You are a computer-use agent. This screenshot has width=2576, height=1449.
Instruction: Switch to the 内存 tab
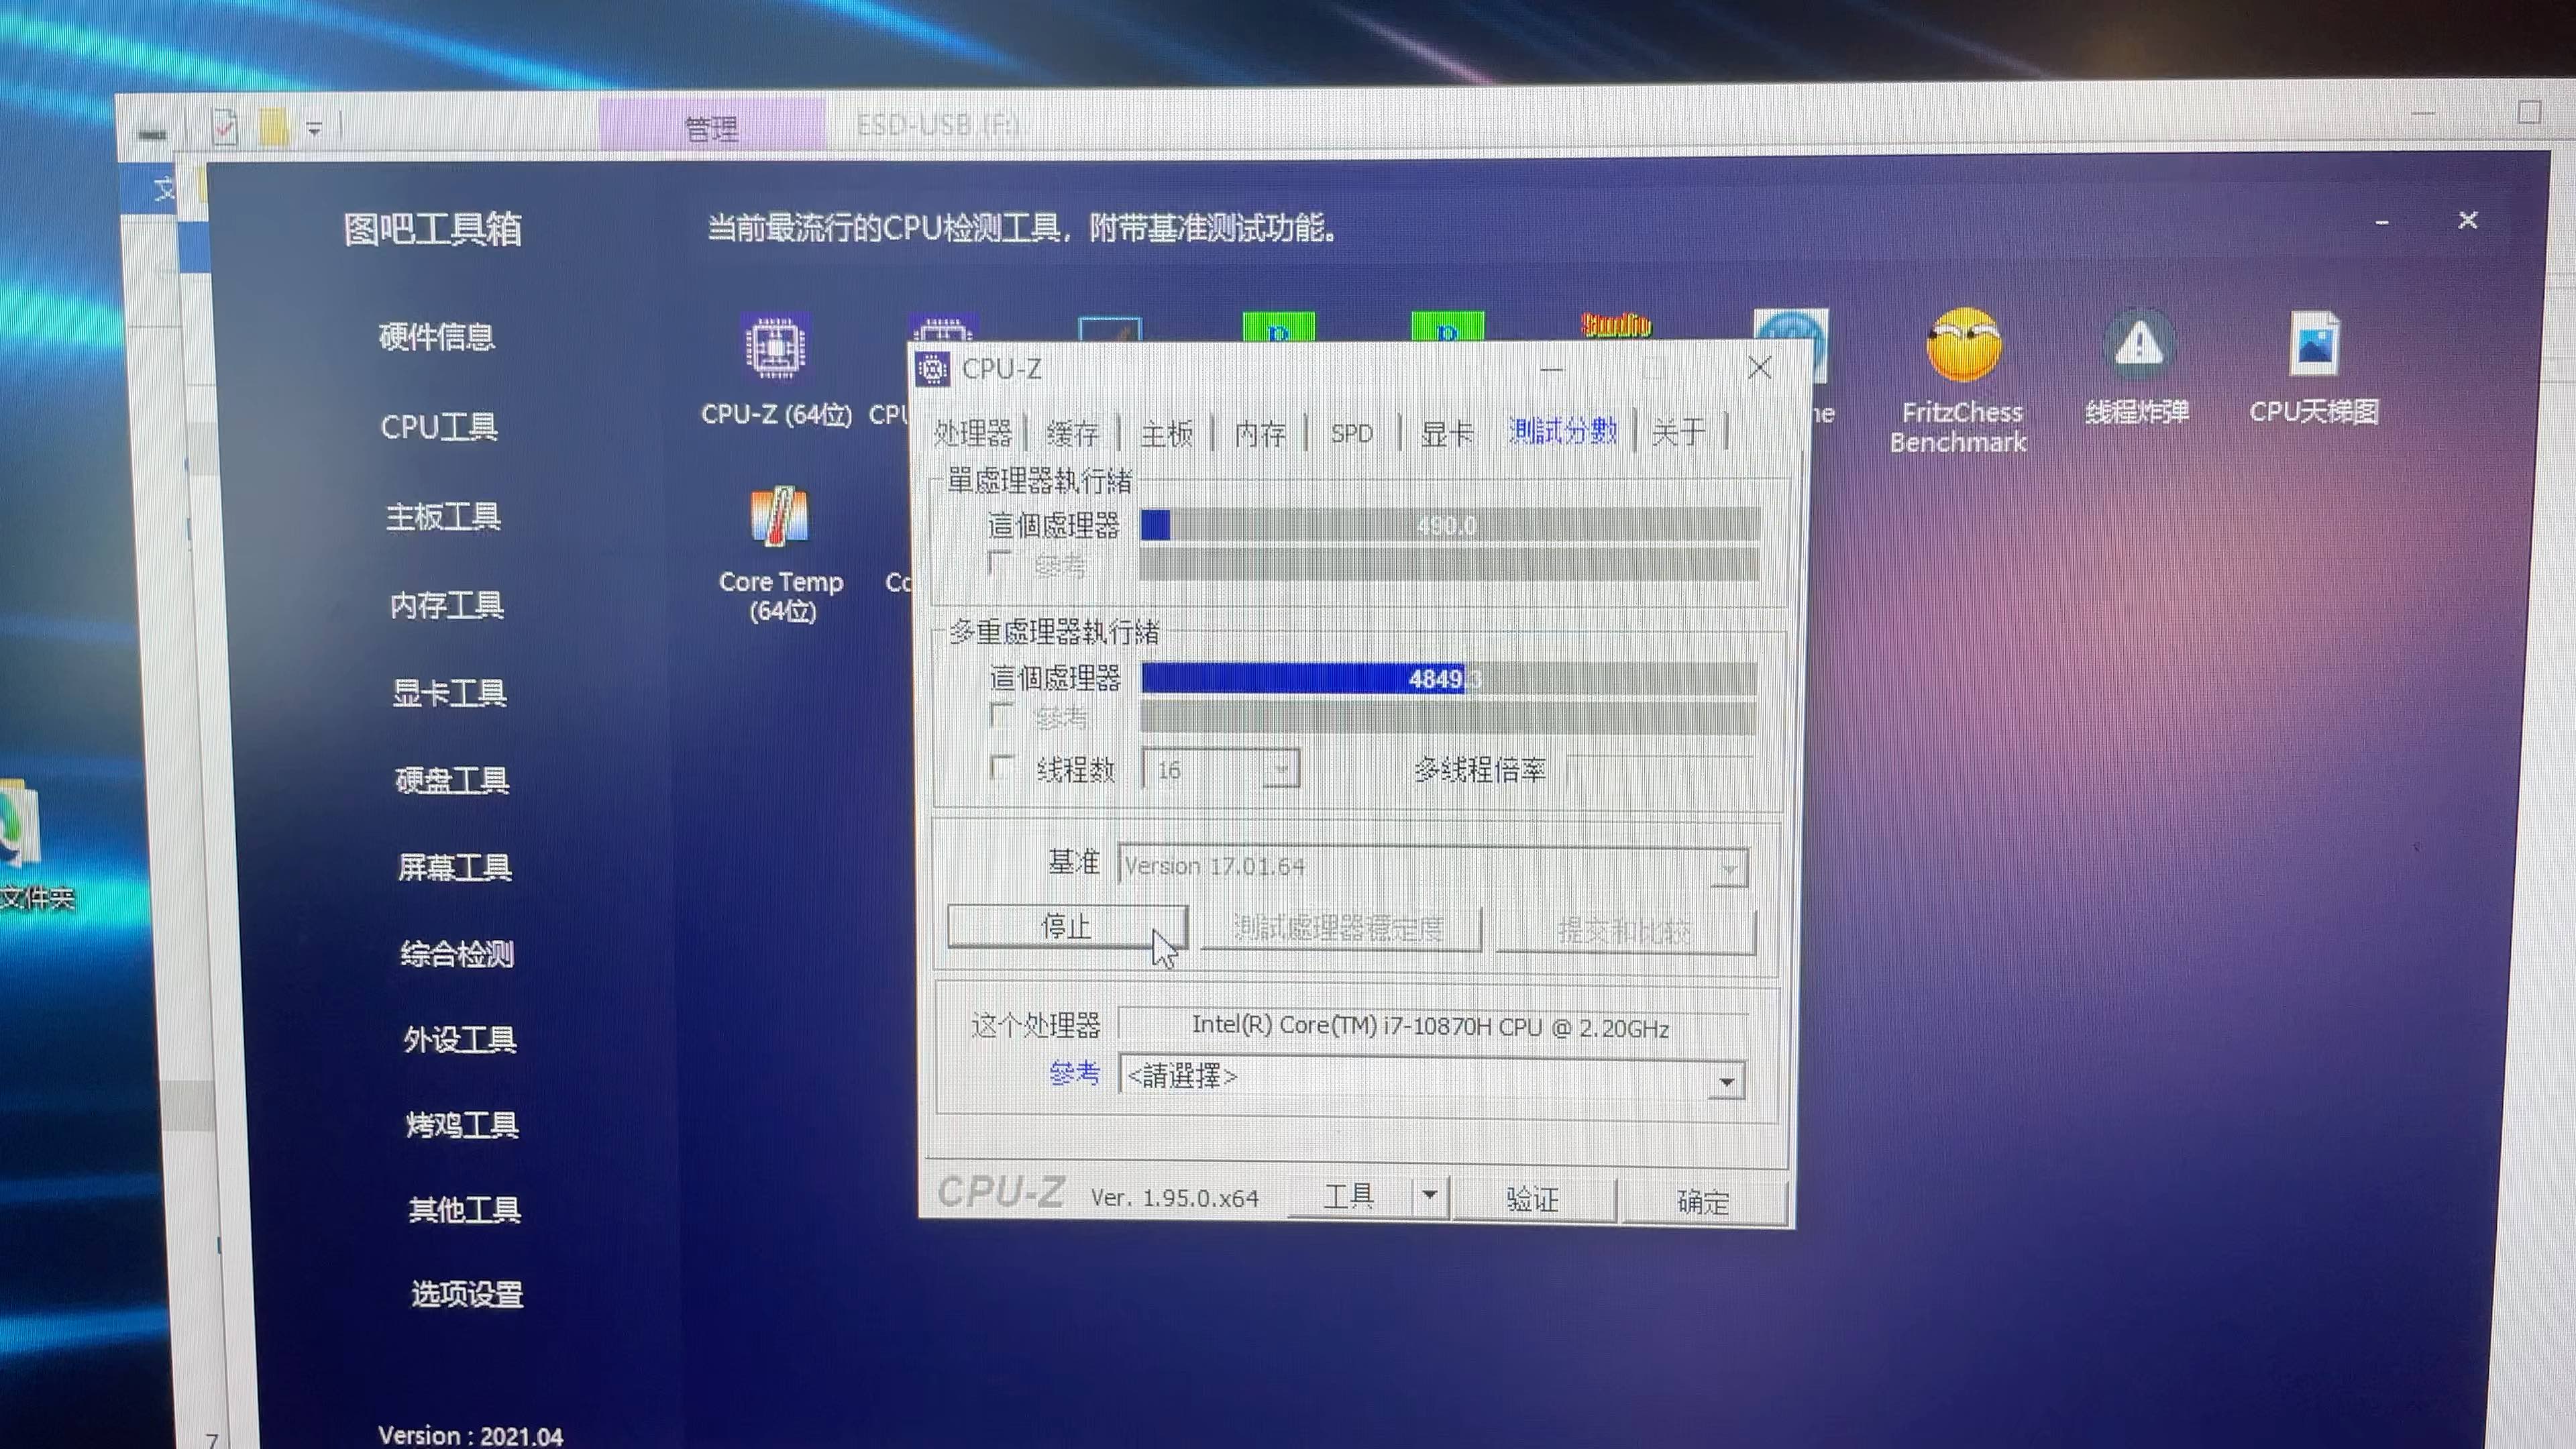tap(1259, 433)
